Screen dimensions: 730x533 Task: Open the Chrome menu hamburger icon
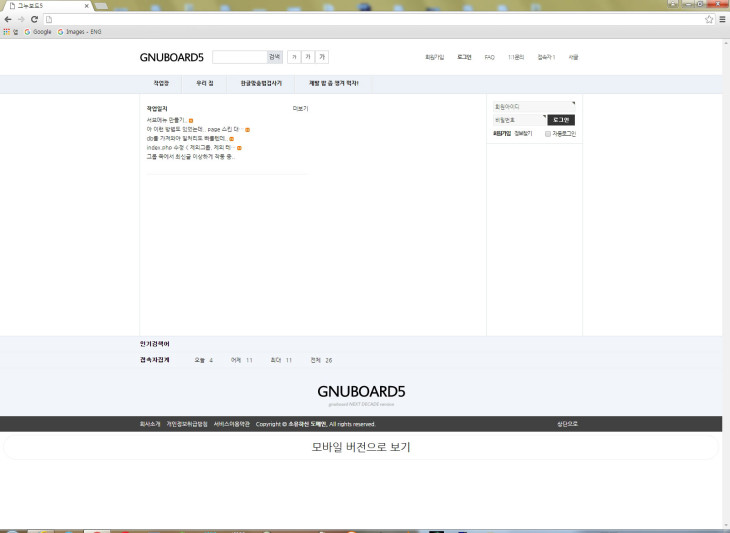(722, 19)
